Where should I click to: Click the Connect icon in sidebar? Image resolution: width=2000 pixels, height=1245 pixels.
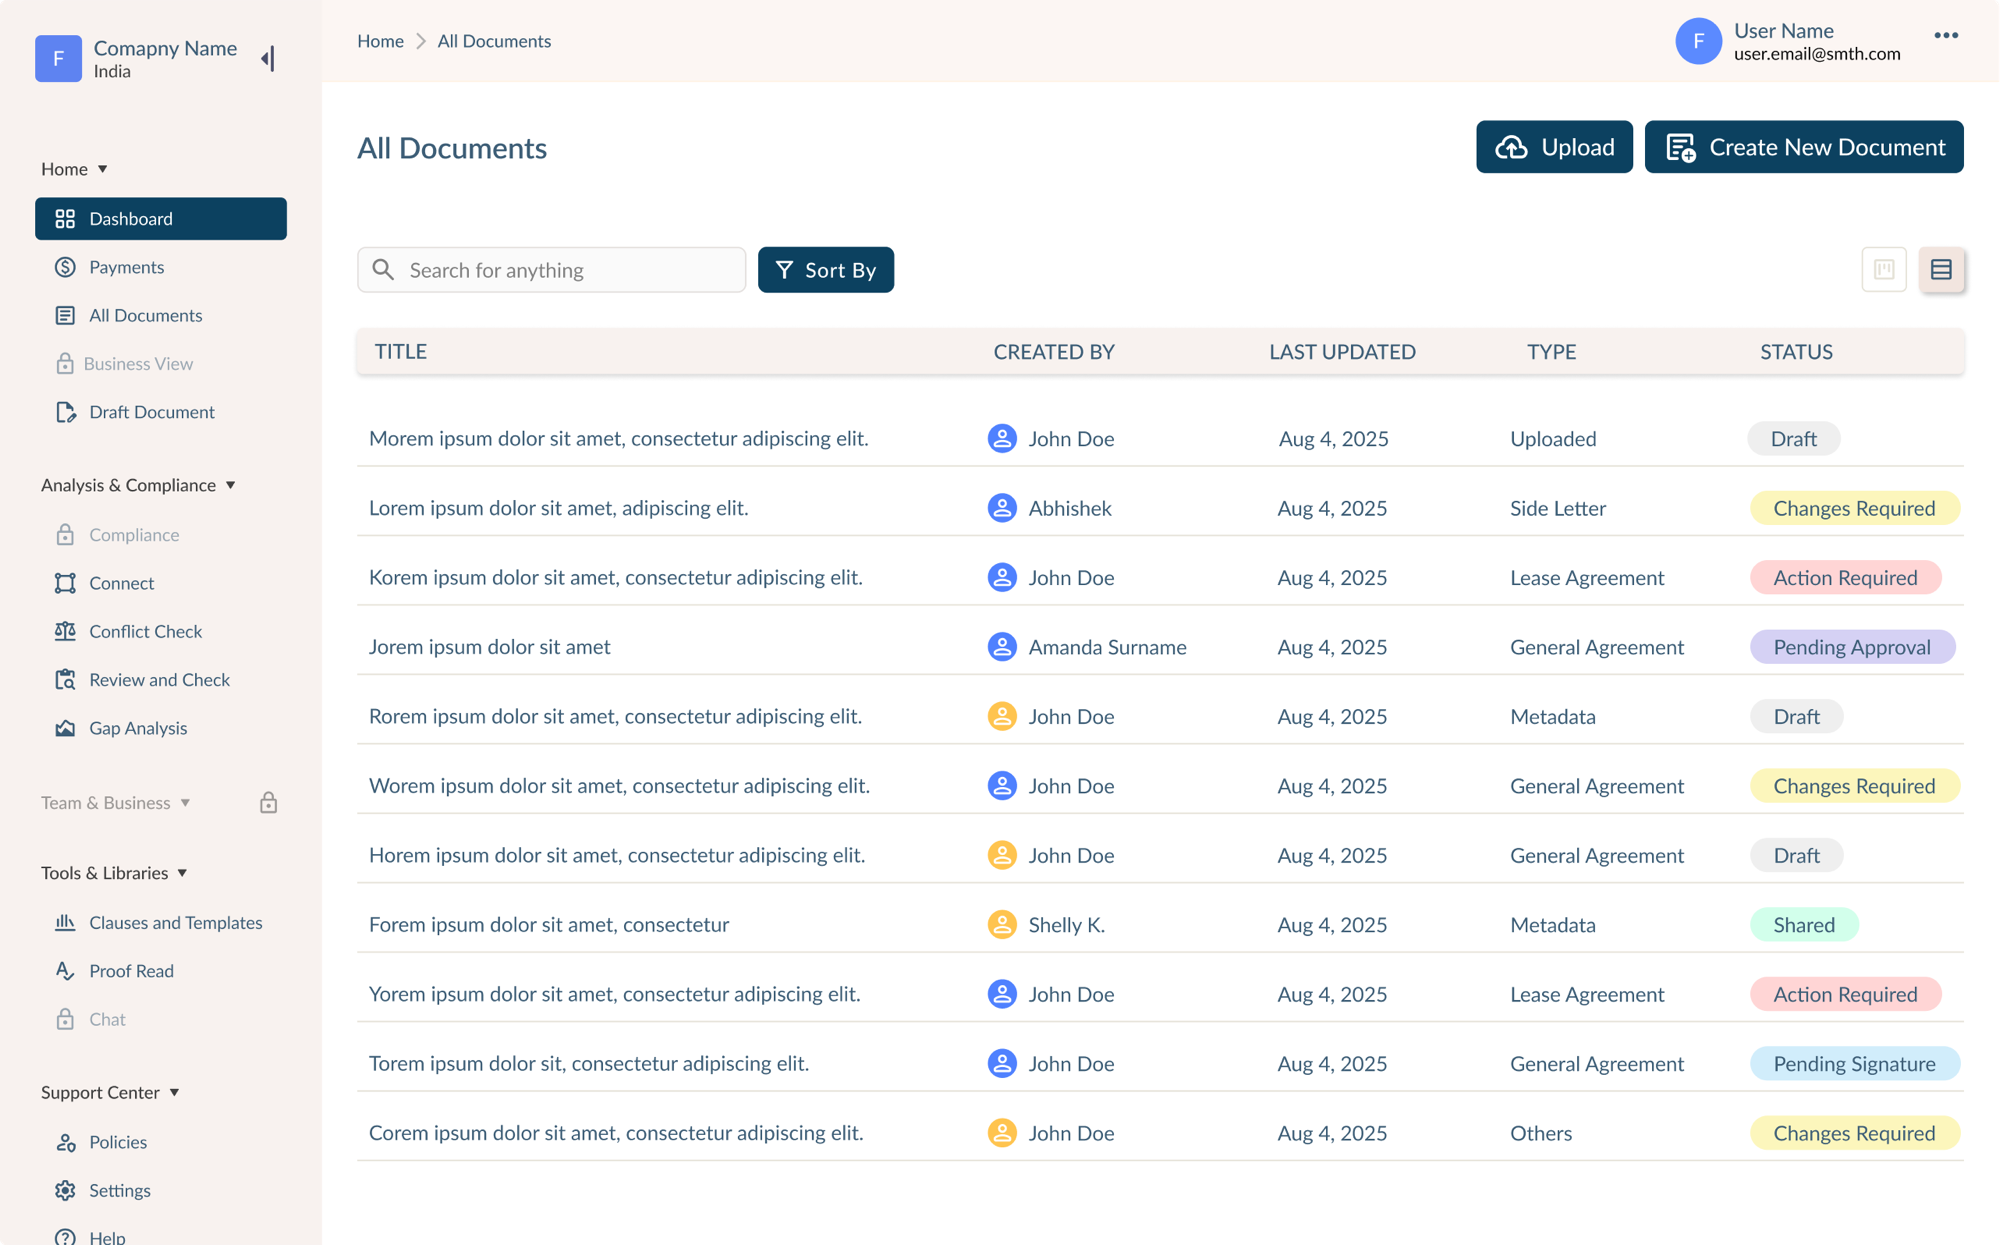[65, 583]
